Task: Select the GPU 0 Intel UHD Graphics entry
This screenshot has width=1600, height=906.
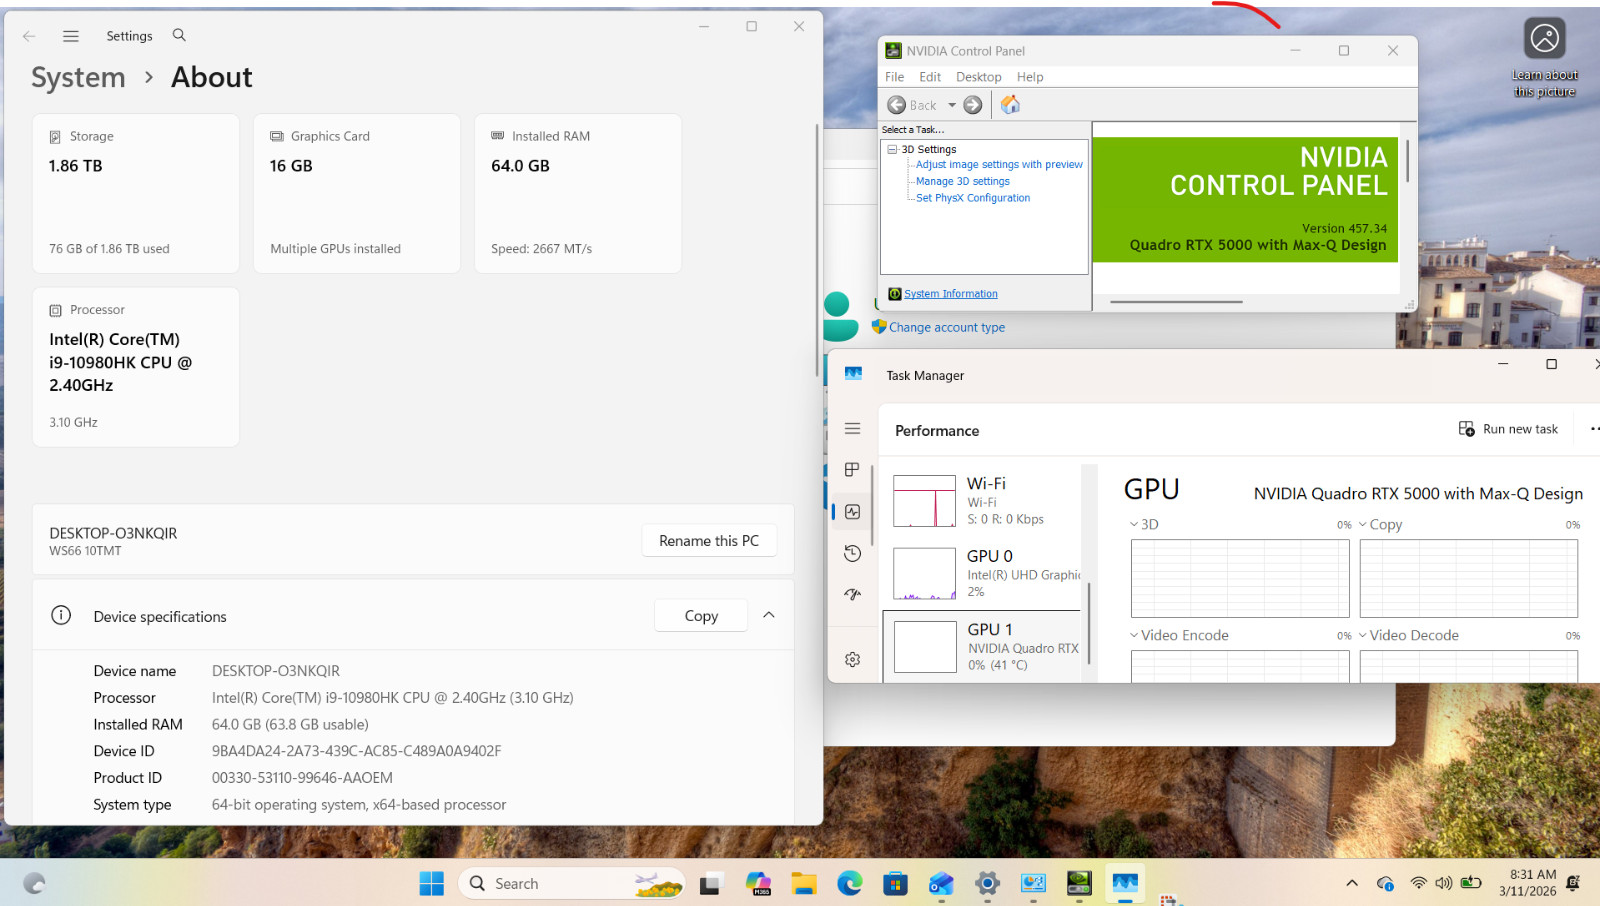Action: pyautogui.click(x=984, y=574)
